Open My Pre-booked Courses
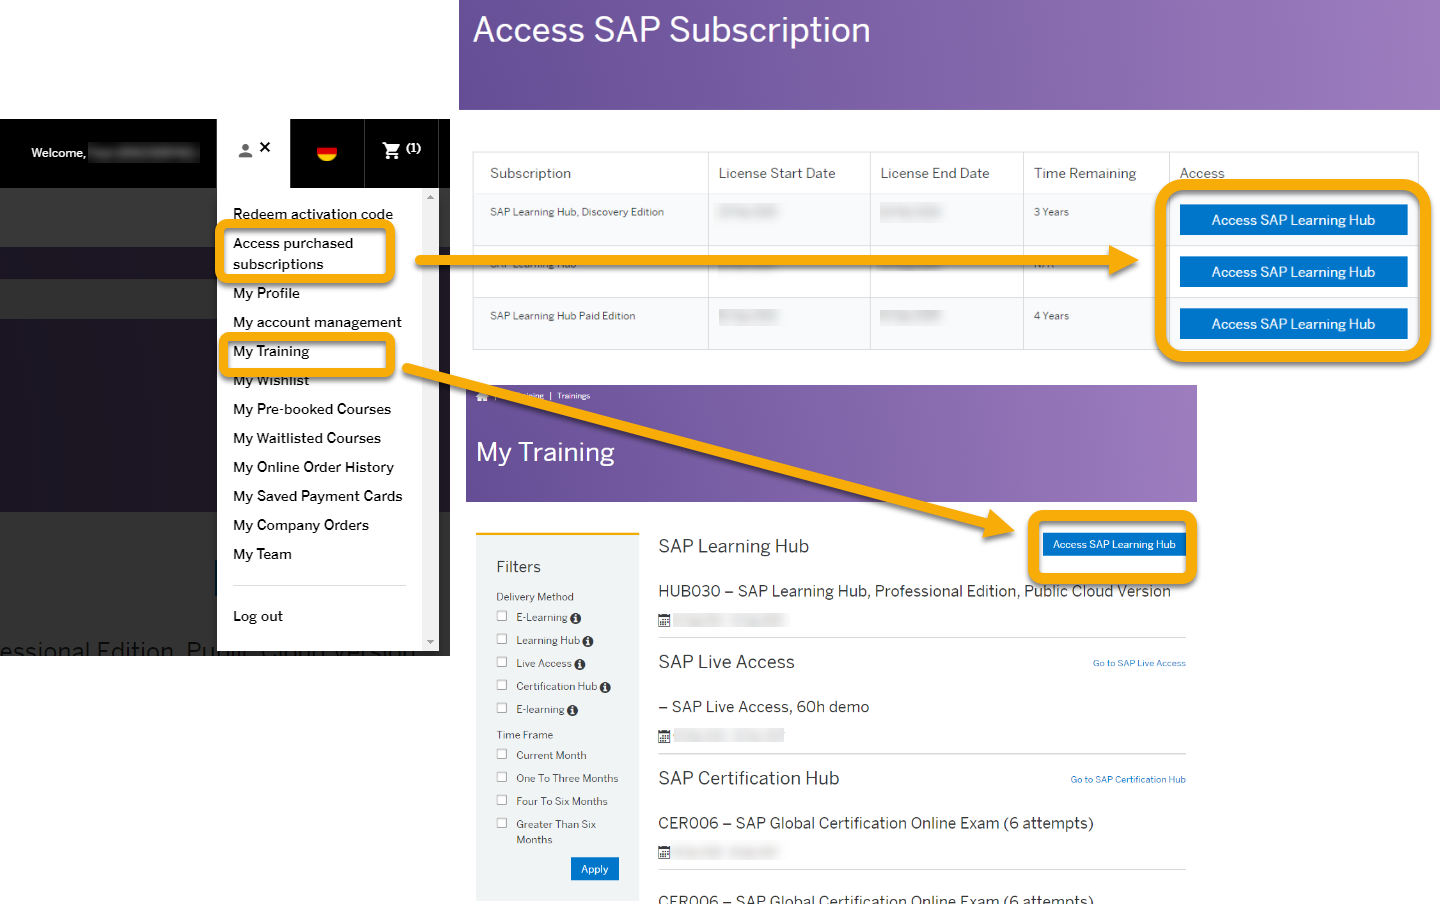1440x904 pixels. pos(312,409)
